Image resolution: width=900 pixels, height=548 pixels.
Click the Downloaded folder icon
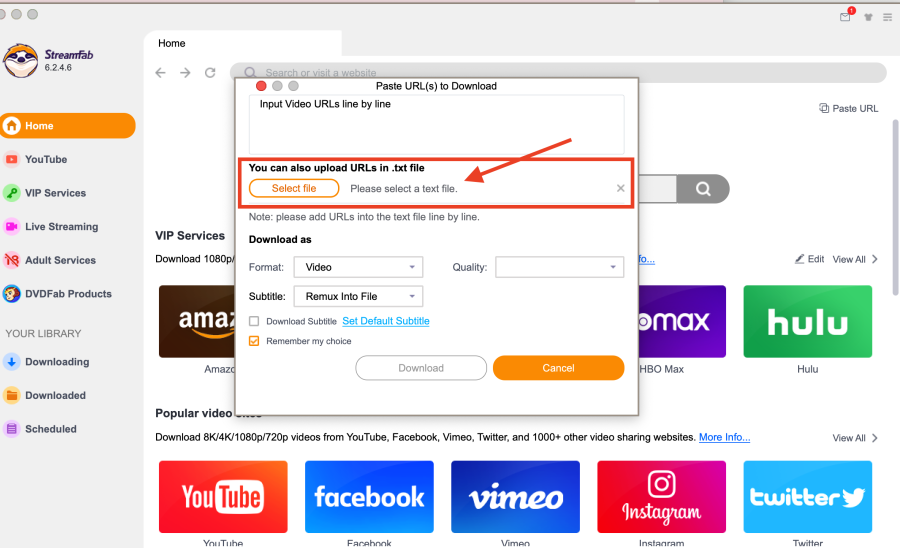tap(11, 395)
